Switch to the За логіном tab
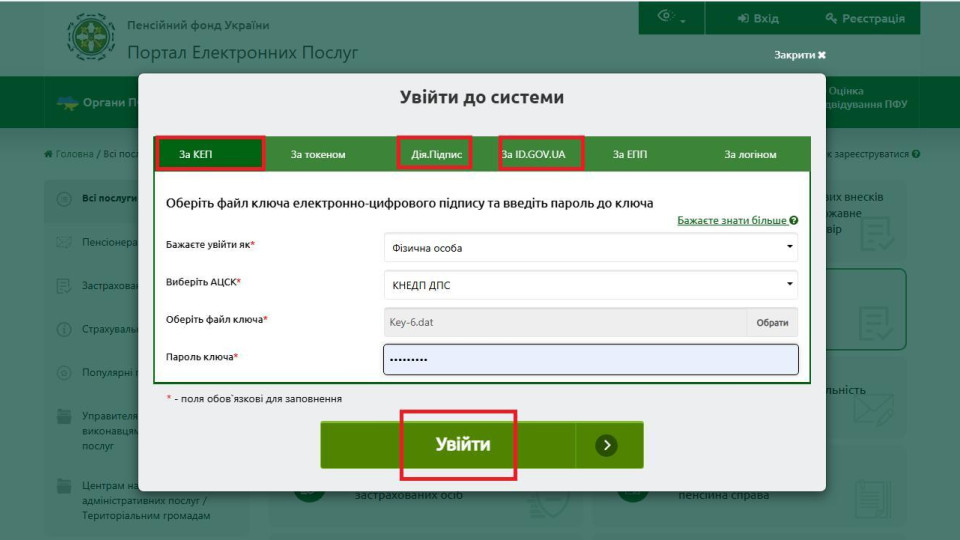 750,154
